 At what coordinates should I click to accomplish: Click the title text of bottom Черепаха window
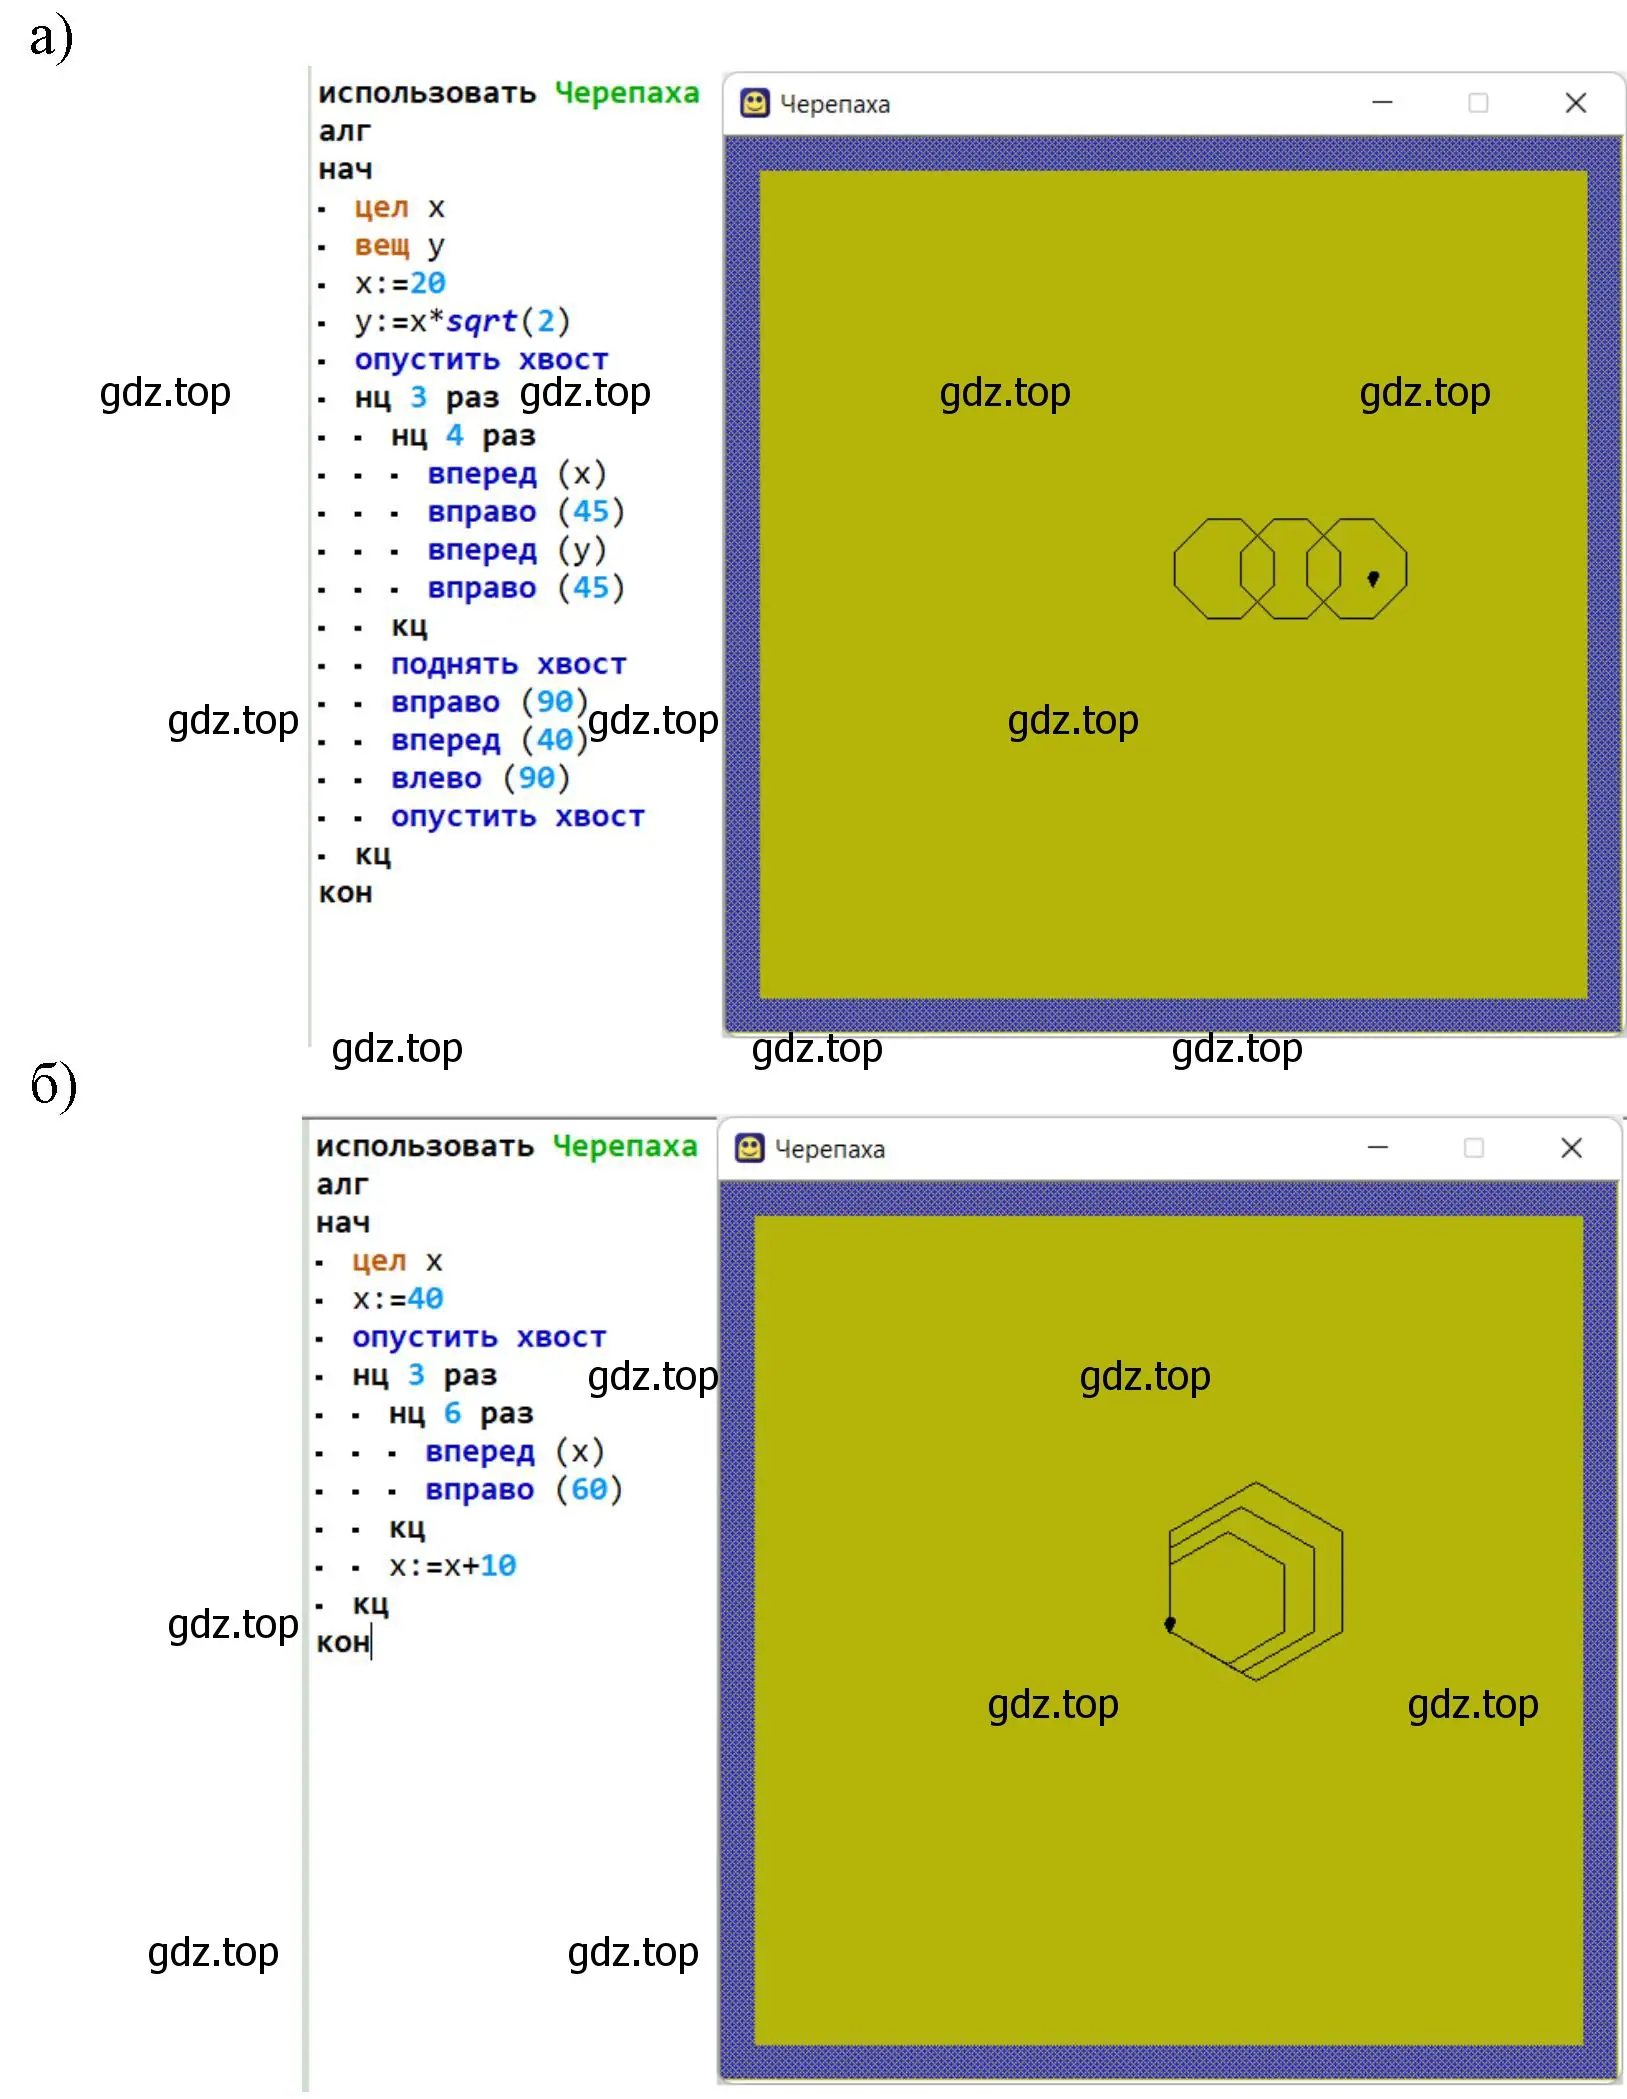click(x=830, y=1149)
